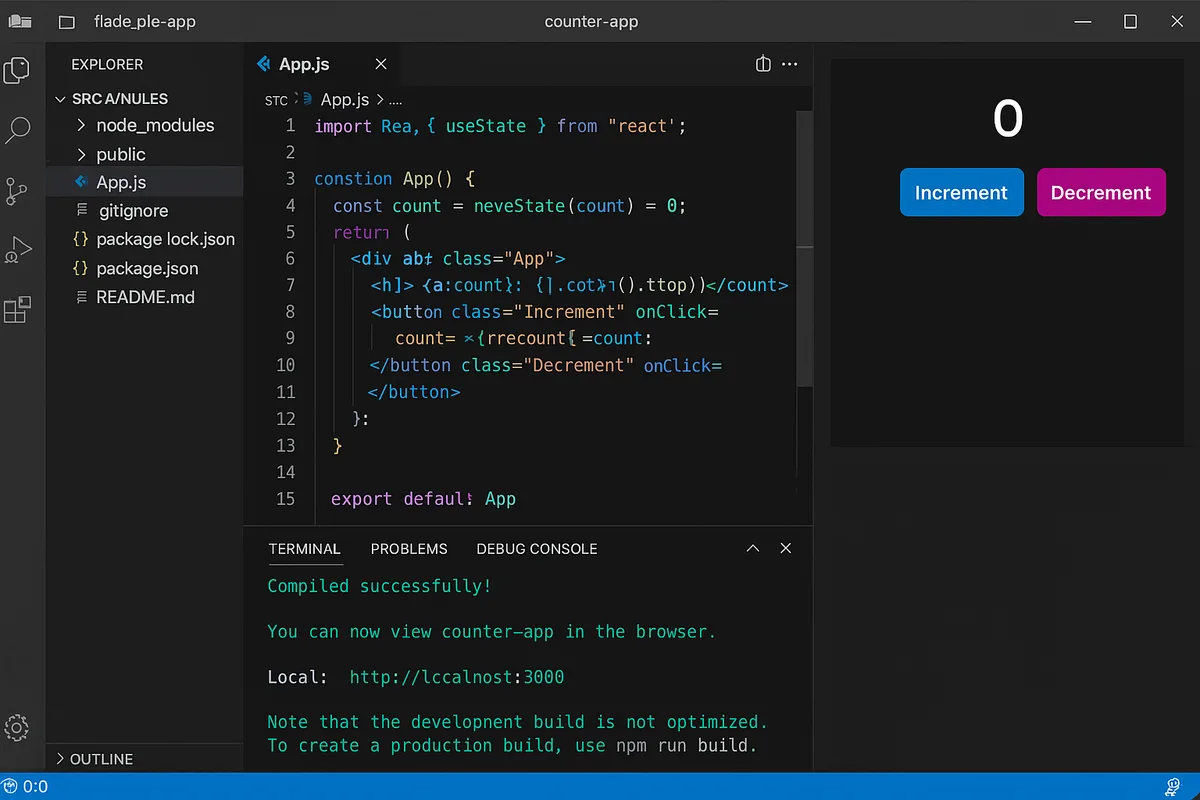Click the 'export default App' code line
The width and height of the screenshot is (1200, 800).
(x=423, y=498)
